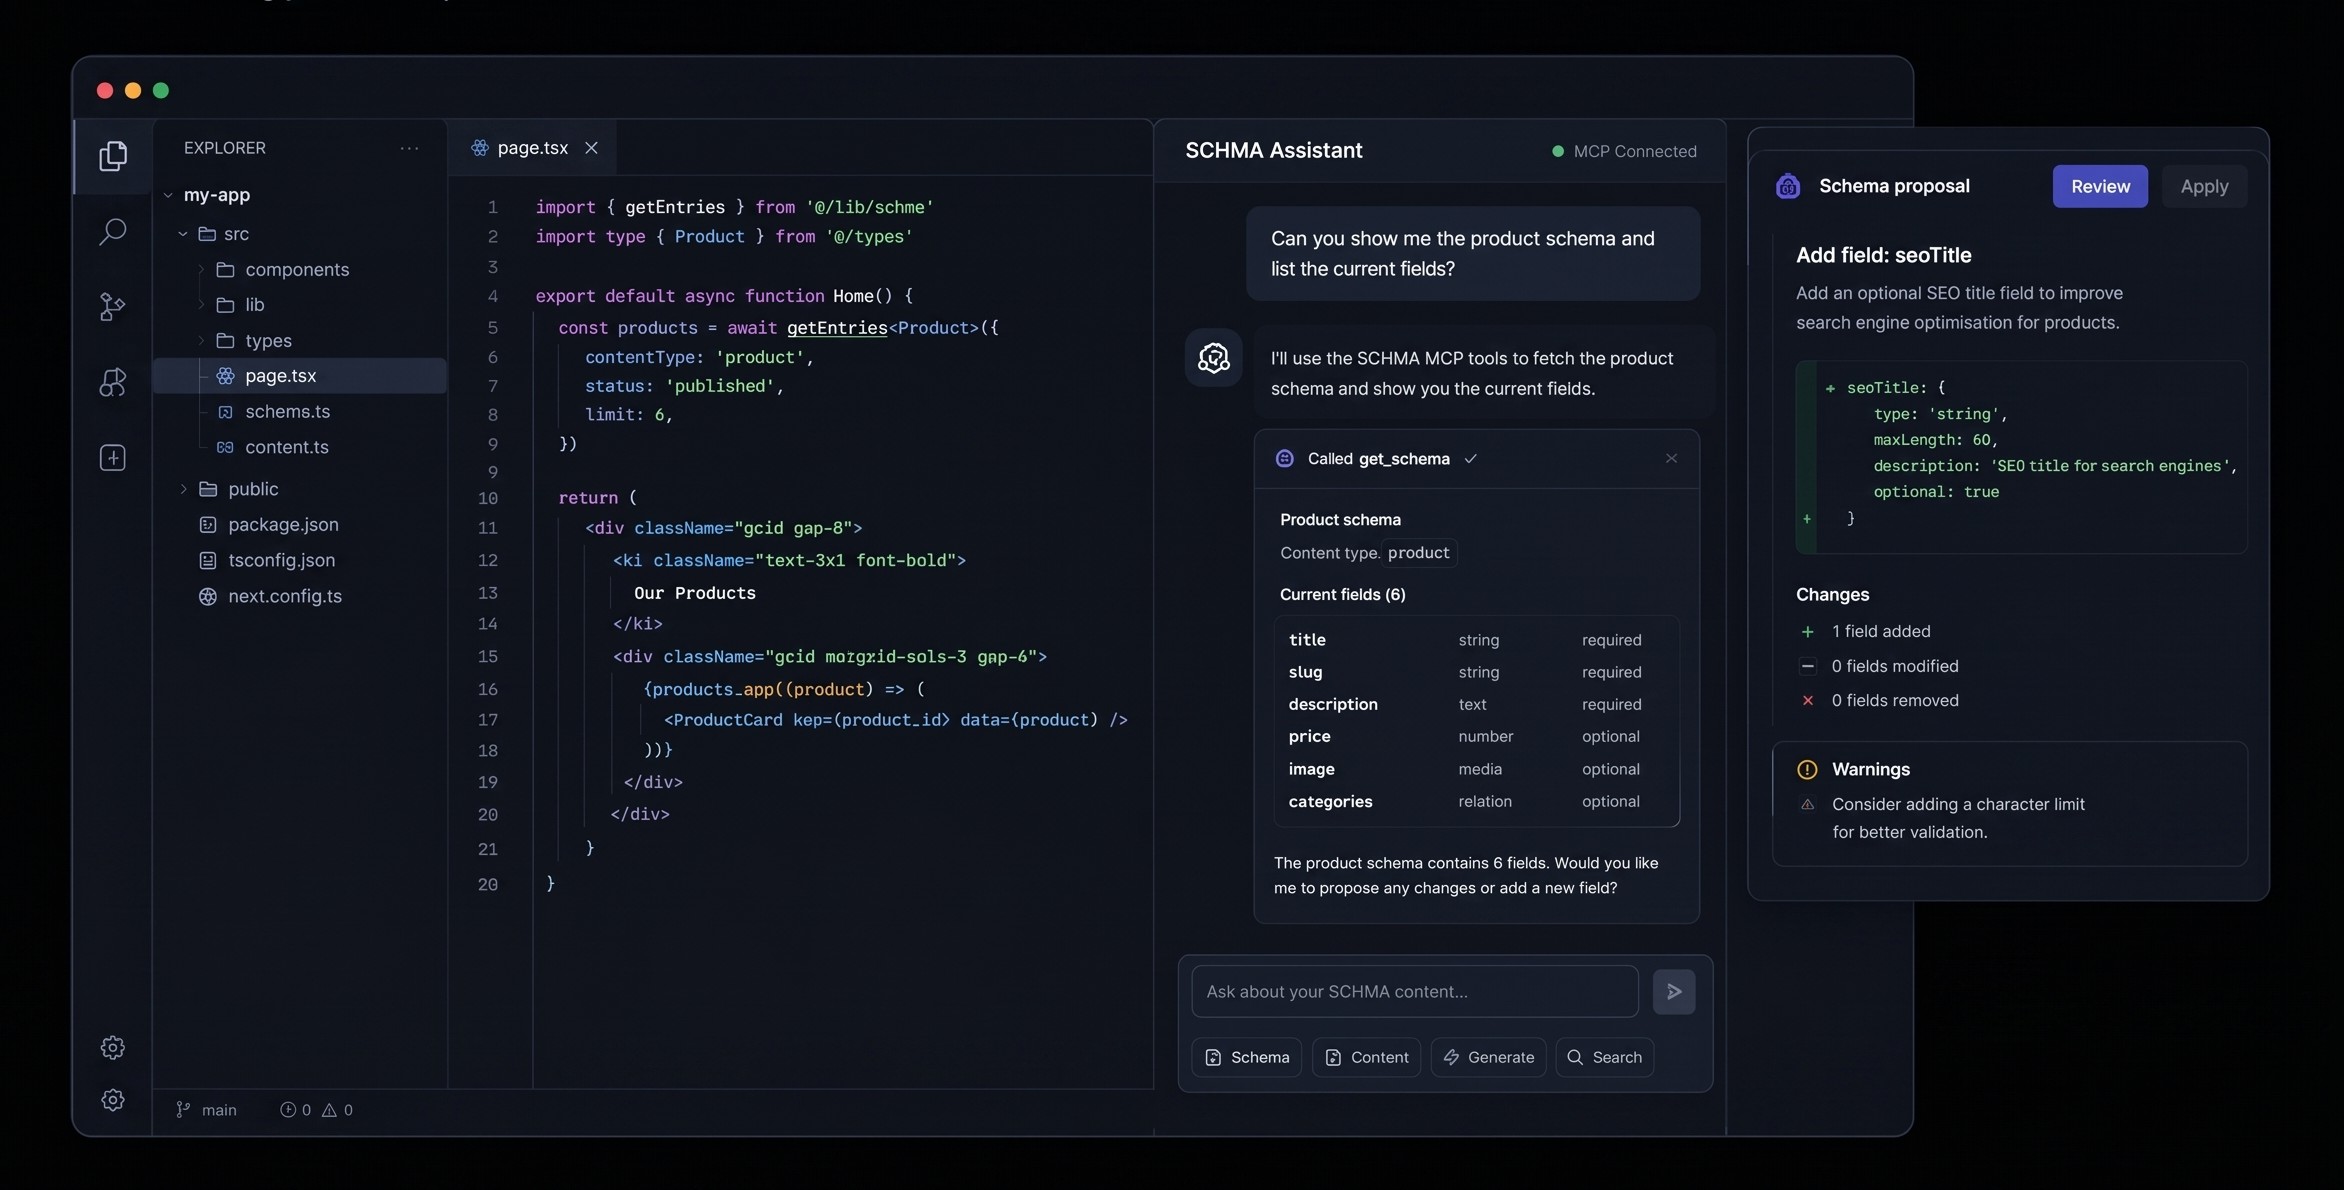Open page.tsx in the file tree
Image resolution: width=2344 pixels, height=1190 pixels.
point(300,376)
